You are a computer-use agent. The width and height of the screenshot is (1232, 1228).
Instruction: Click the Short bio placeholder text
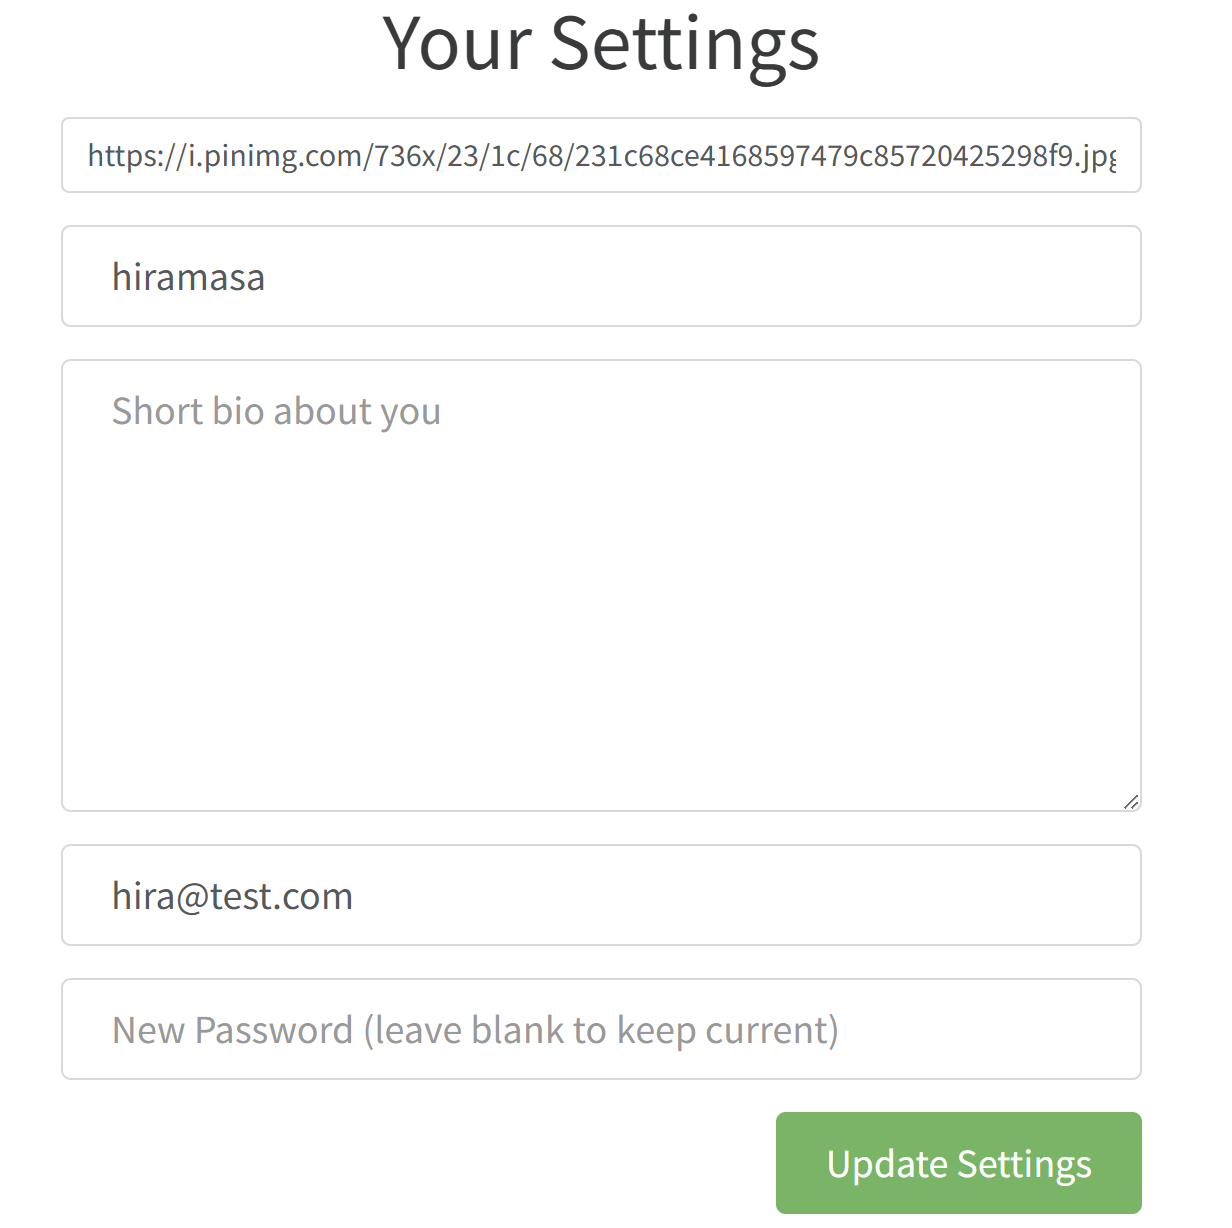point(276,411)
